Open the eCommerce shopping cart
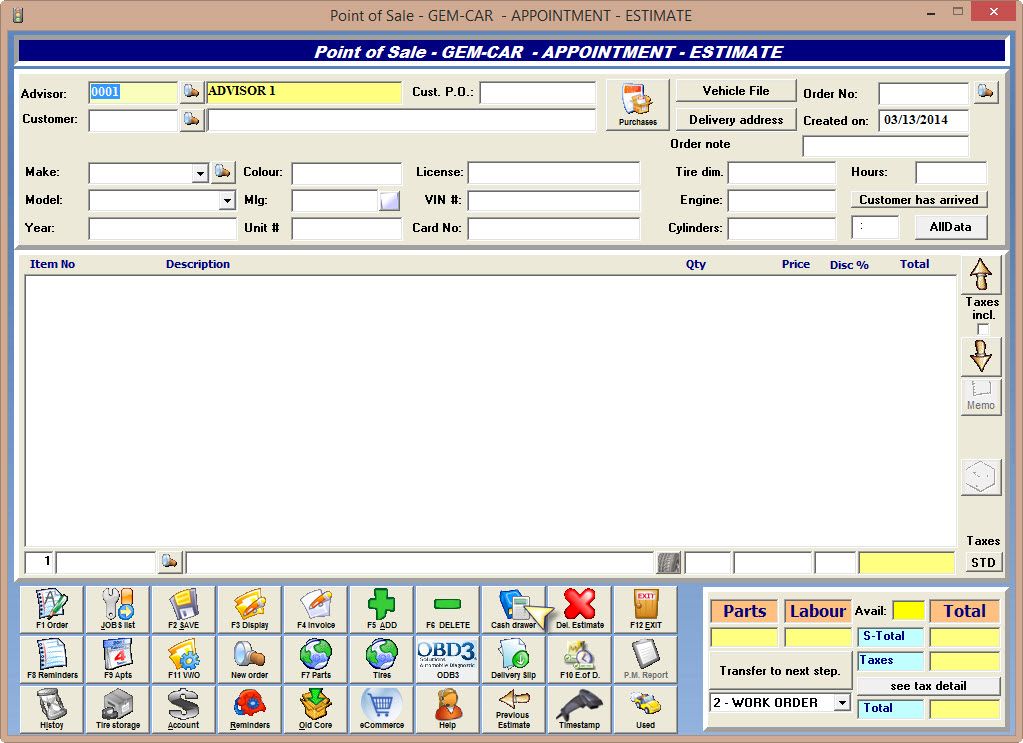 (381, 709)
